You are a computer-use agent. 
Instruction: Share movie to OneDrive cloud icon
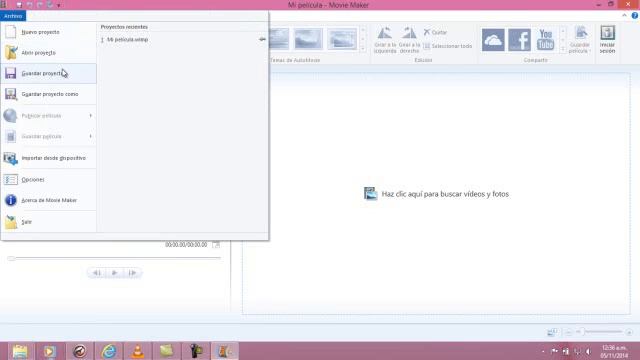click(x=493, y=40)
